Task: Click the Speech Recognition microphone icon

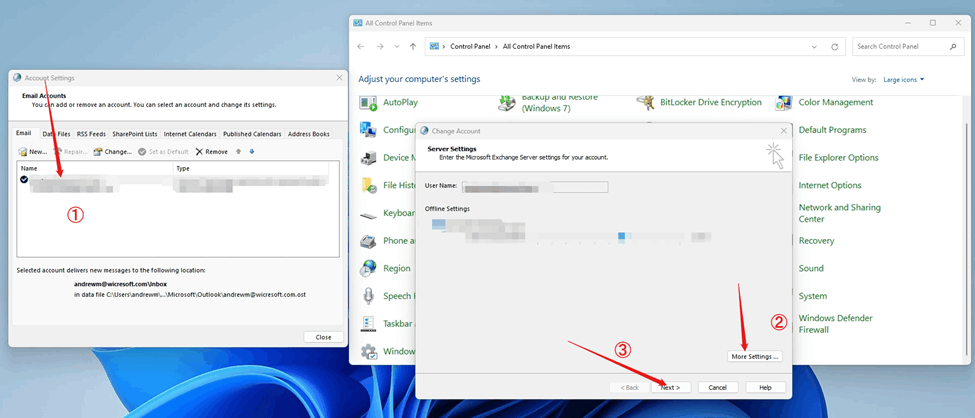Action: click(369, 296)
